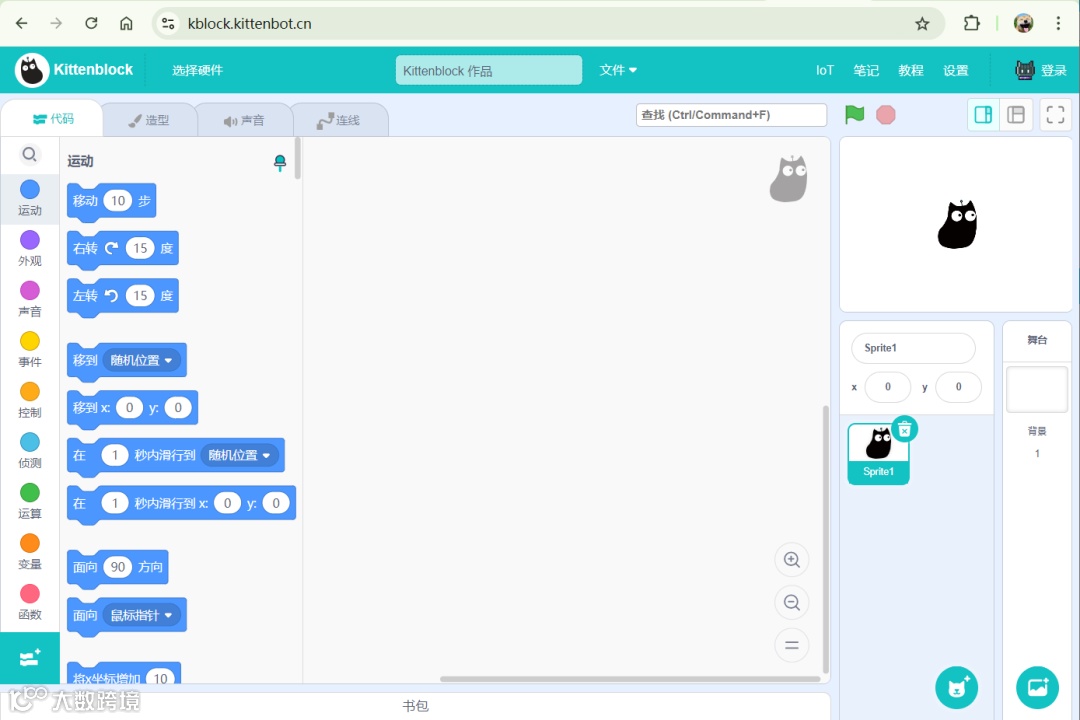Go to browser home page
This screenshot has width=1080, height=720.
pos(126,23)
